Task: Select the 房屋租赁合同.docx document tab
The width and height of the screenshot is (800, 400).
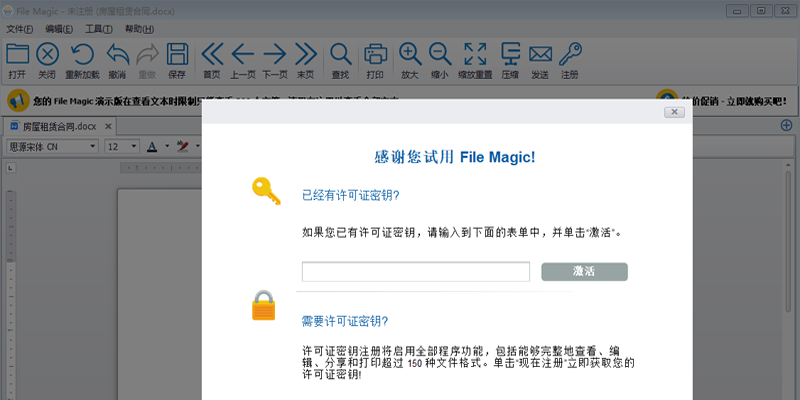Action: [59, 127]
